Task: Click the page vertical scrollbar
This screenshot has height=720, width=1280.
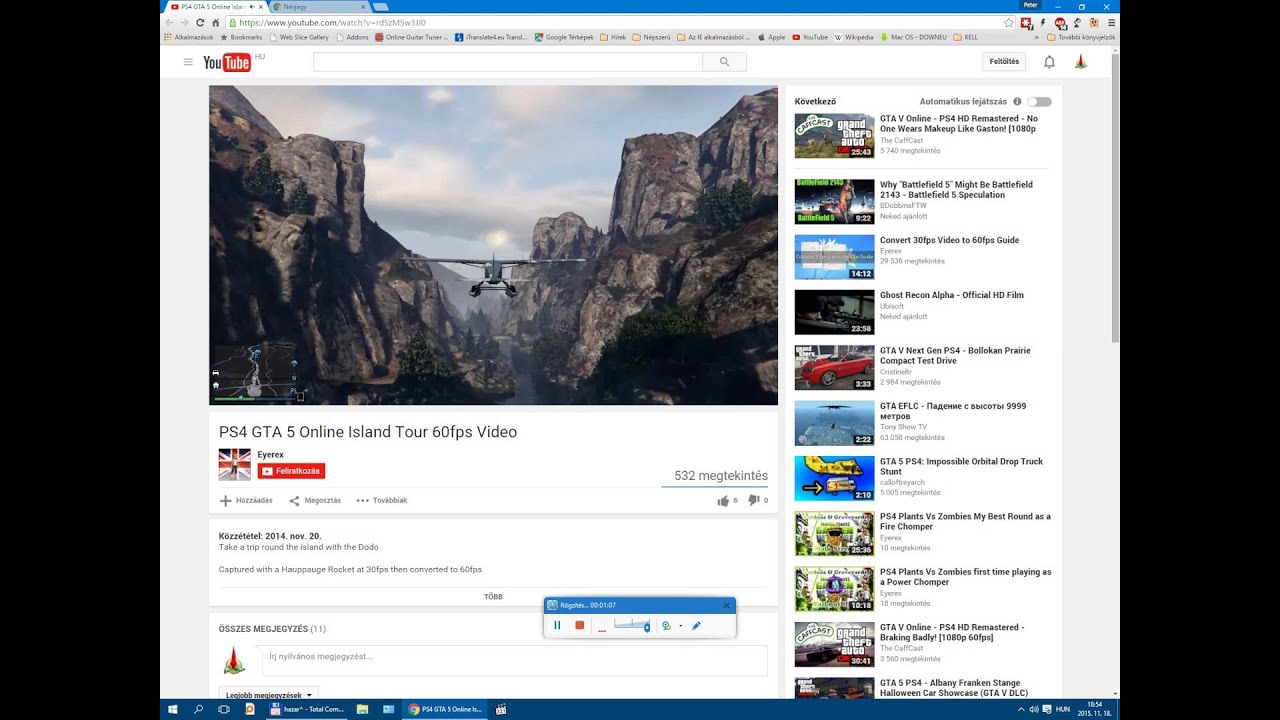Action: point(1116,200)
